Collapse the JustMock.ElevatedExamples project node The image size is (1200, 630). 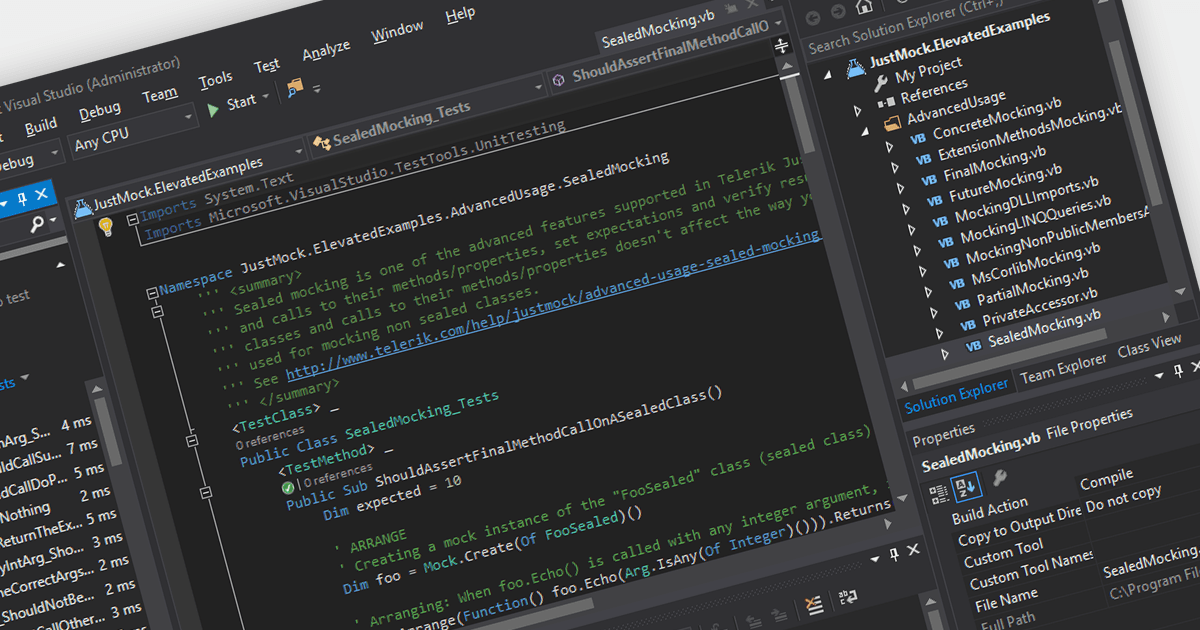tap(828, 76)
